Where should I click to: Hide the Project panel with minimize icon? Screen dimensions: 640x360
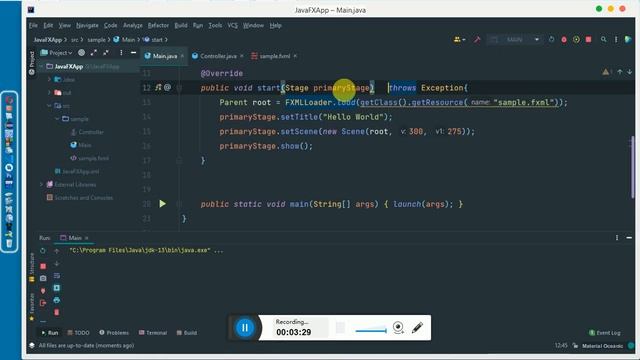[133, 53]
